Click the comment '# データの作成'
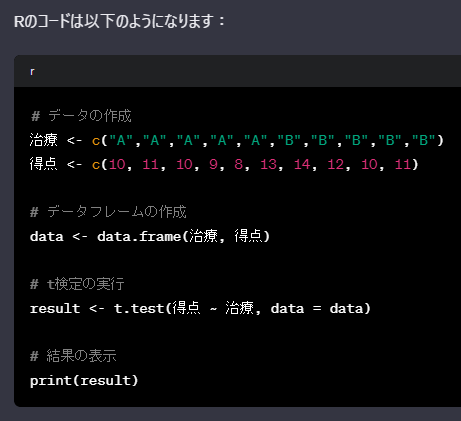The width and height of the screenshot is (461, 421). 81,116
